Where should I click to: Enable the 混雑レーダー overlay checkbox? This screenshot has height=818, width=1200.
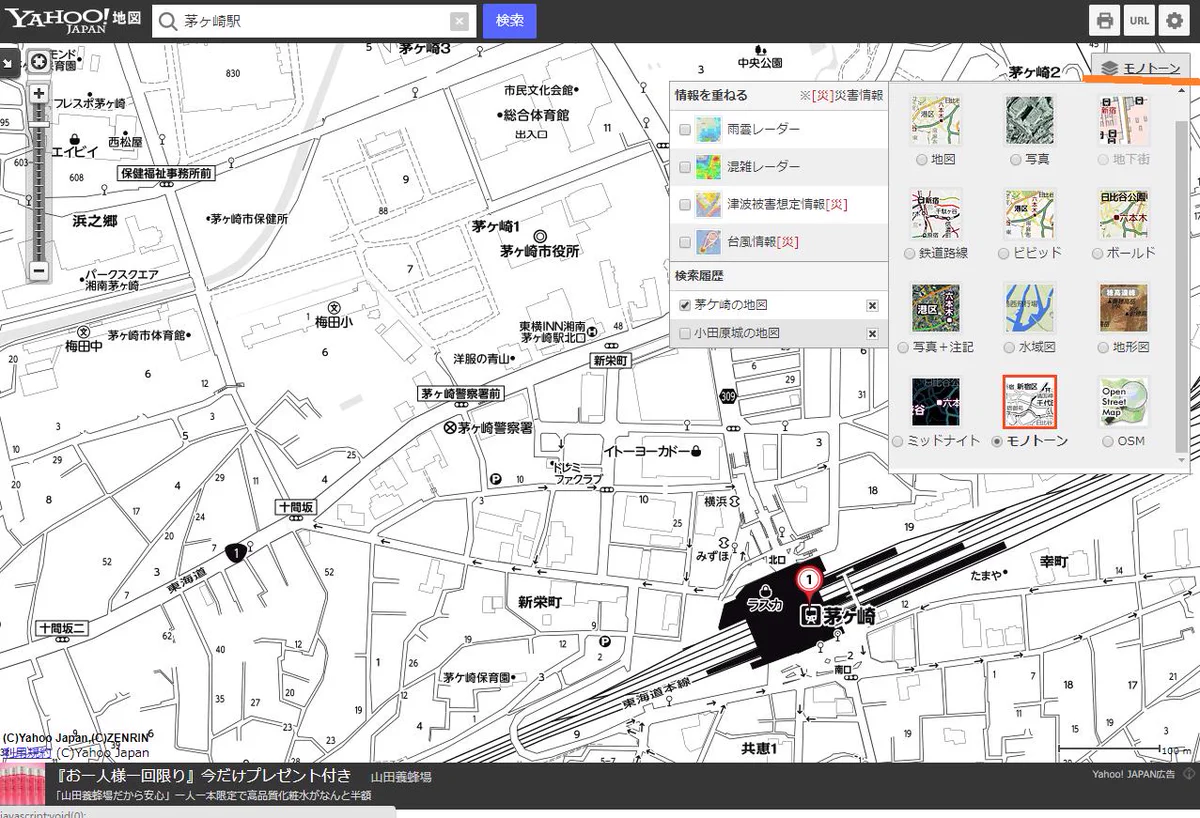[685, 167]
